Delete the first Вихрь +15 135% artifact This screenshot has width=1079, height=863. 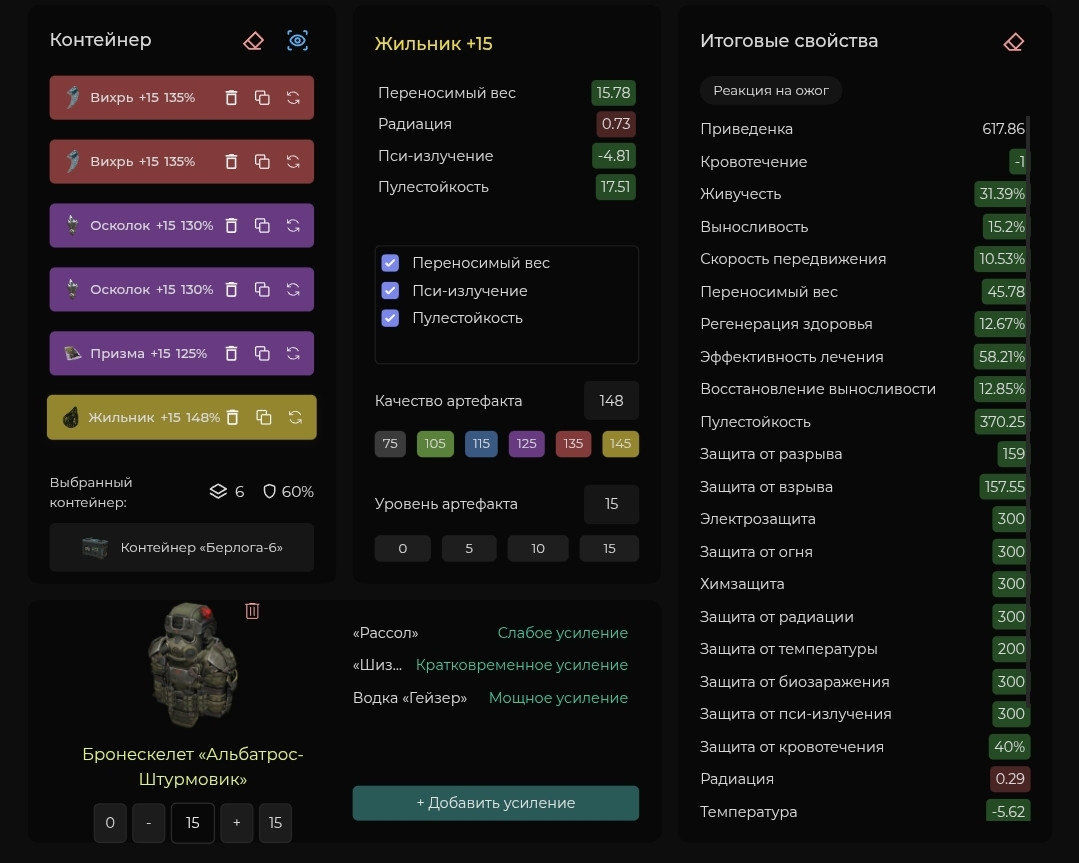(231, 98)
